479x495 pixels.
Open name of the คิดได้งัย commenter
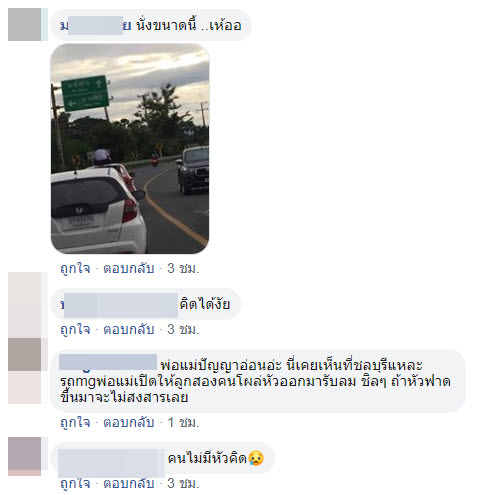pos(119,305)
